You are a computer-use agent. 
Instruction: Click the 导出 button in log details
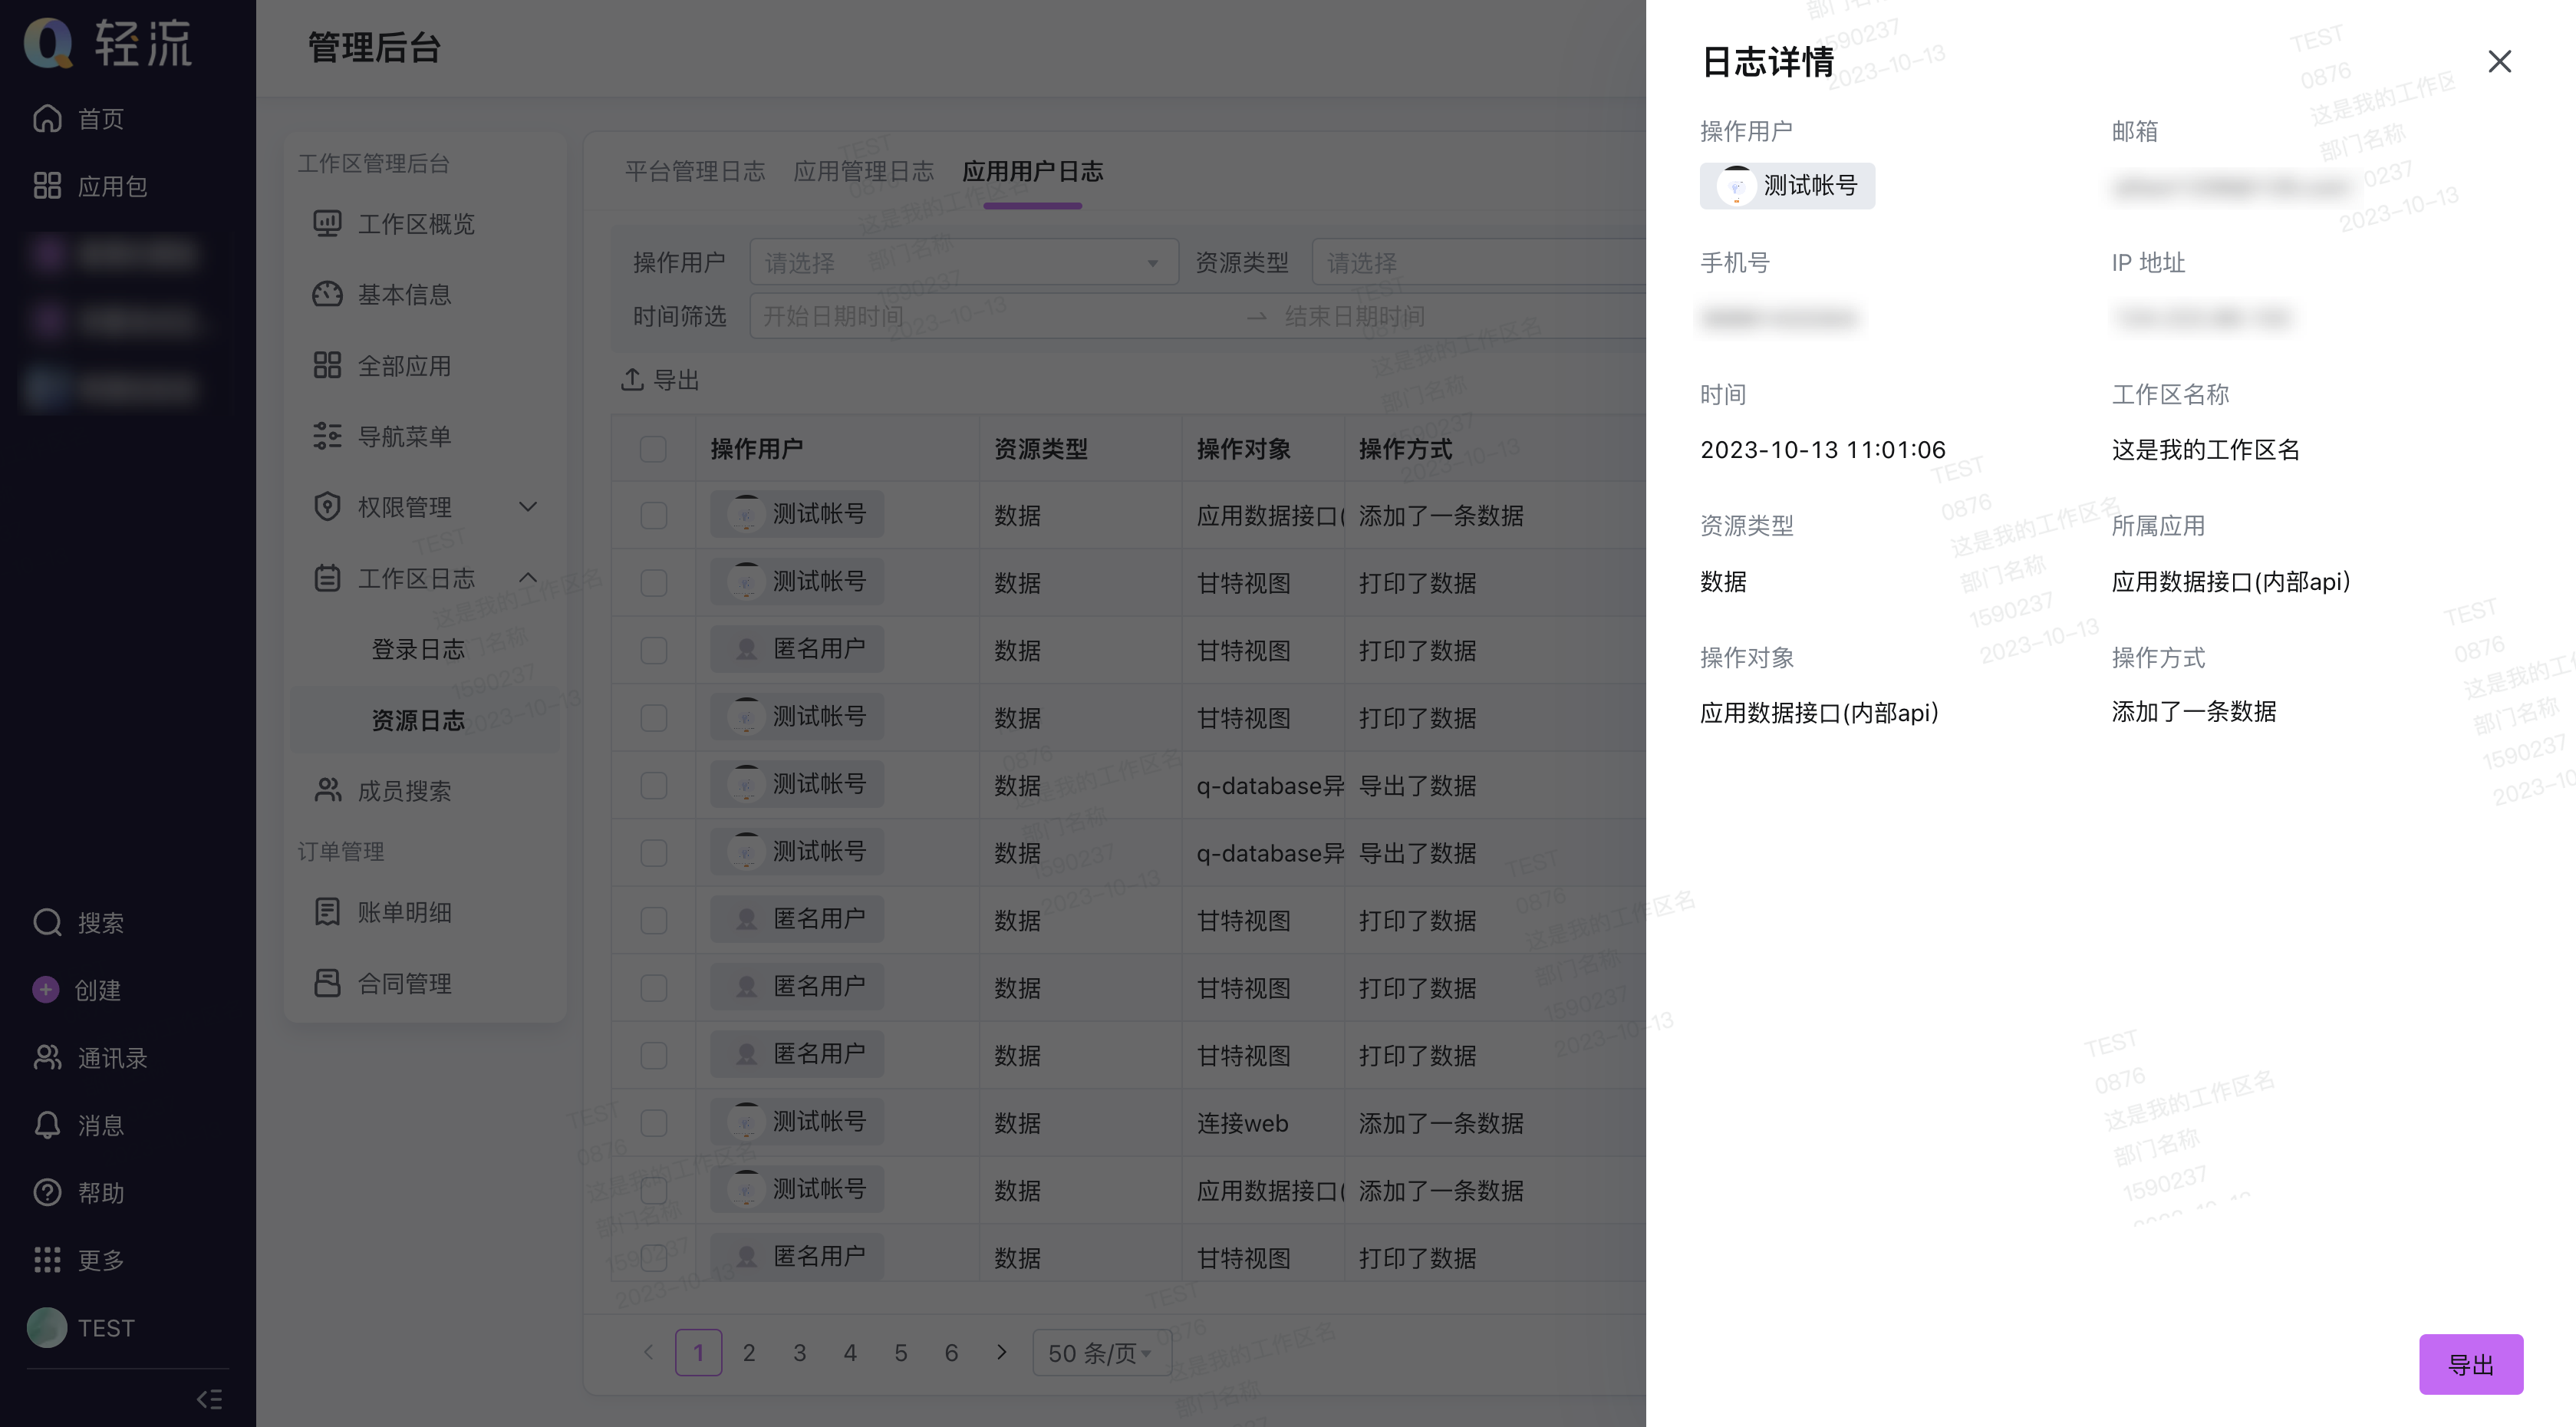2470,1364
